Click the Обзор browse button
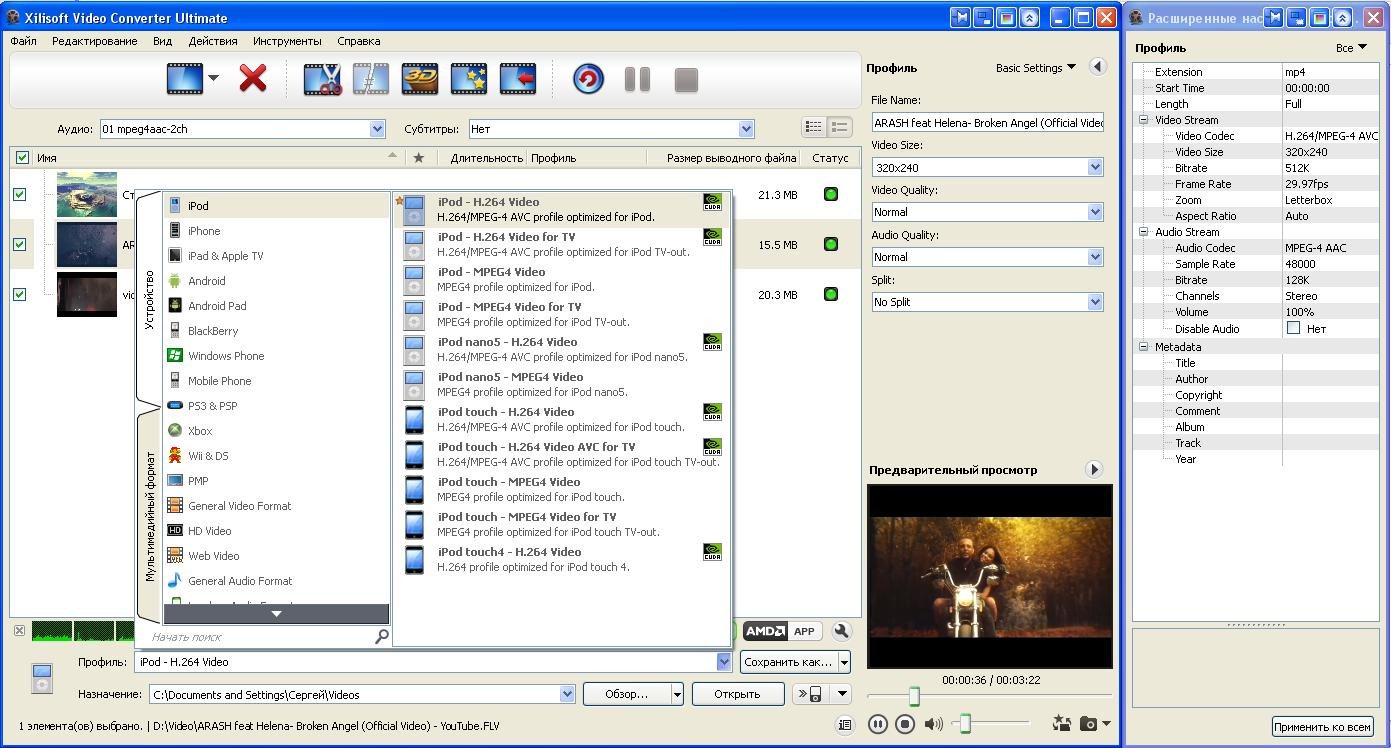The width and height of the screenshot is (1391, 748). pyautogui.click(x=626, y=694)
